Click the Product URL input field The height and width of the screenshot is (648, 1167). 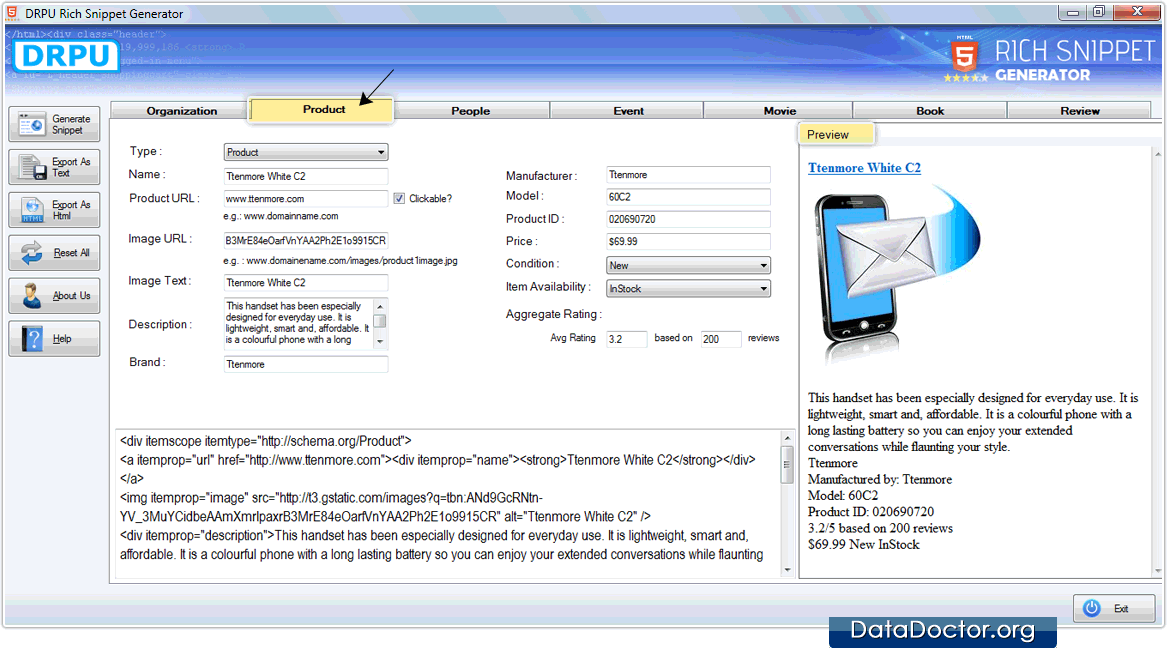[x=306, y=199]
